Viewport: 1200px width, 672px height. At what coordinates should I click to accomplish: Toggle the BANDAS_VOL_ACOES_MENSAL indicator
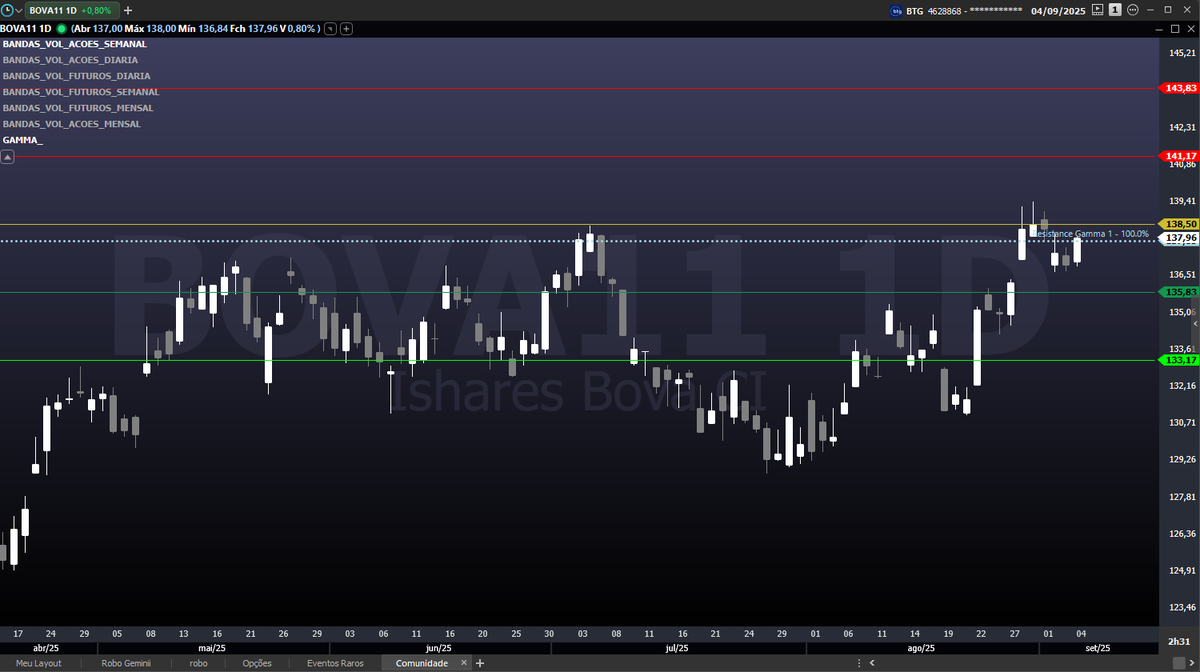(x=72, y=124)
